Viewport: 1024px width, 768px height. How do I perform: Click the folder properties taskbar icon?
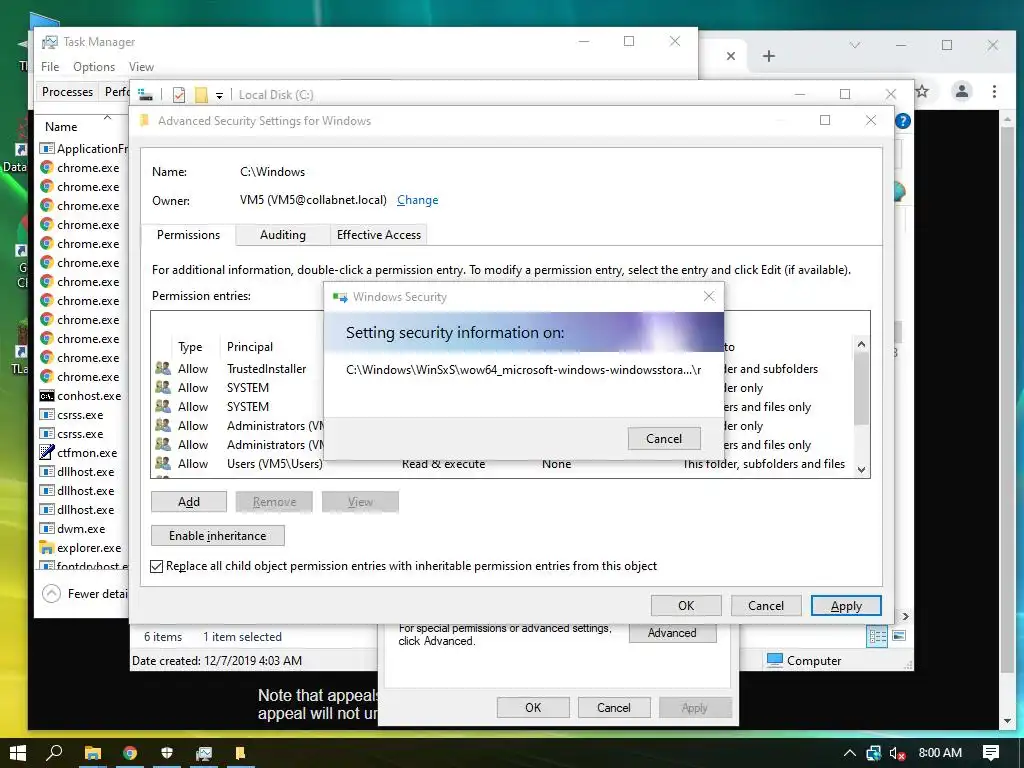(x=240, y=753)
